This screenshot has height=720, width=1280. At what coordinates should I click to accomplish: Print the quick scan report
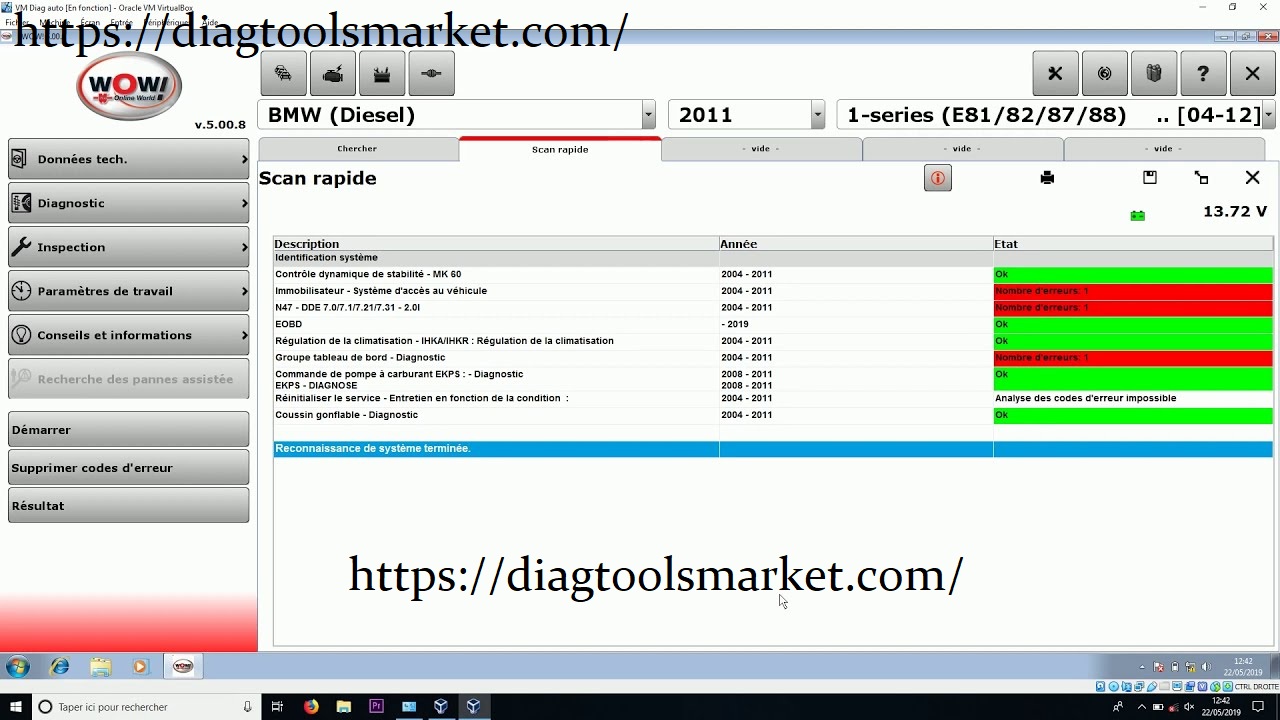click(1047, 178)
